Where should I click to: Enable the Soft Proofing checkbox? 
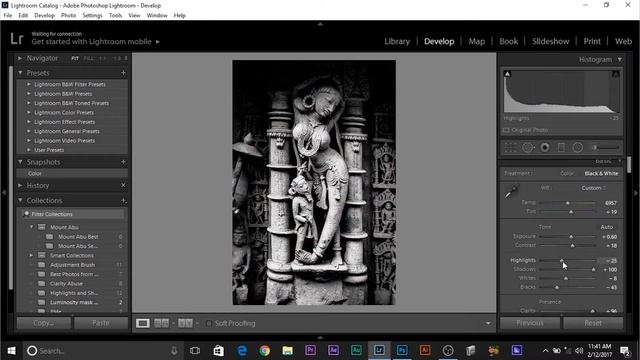pyautogui.click(x=209, y=323)
